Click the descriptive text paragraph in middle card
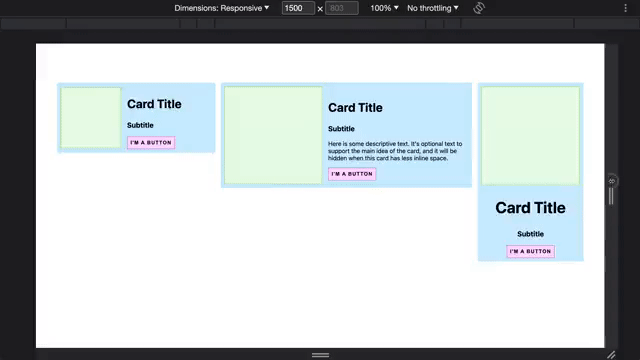This screenshot has width=640, height=360. [x=395, y=151]
